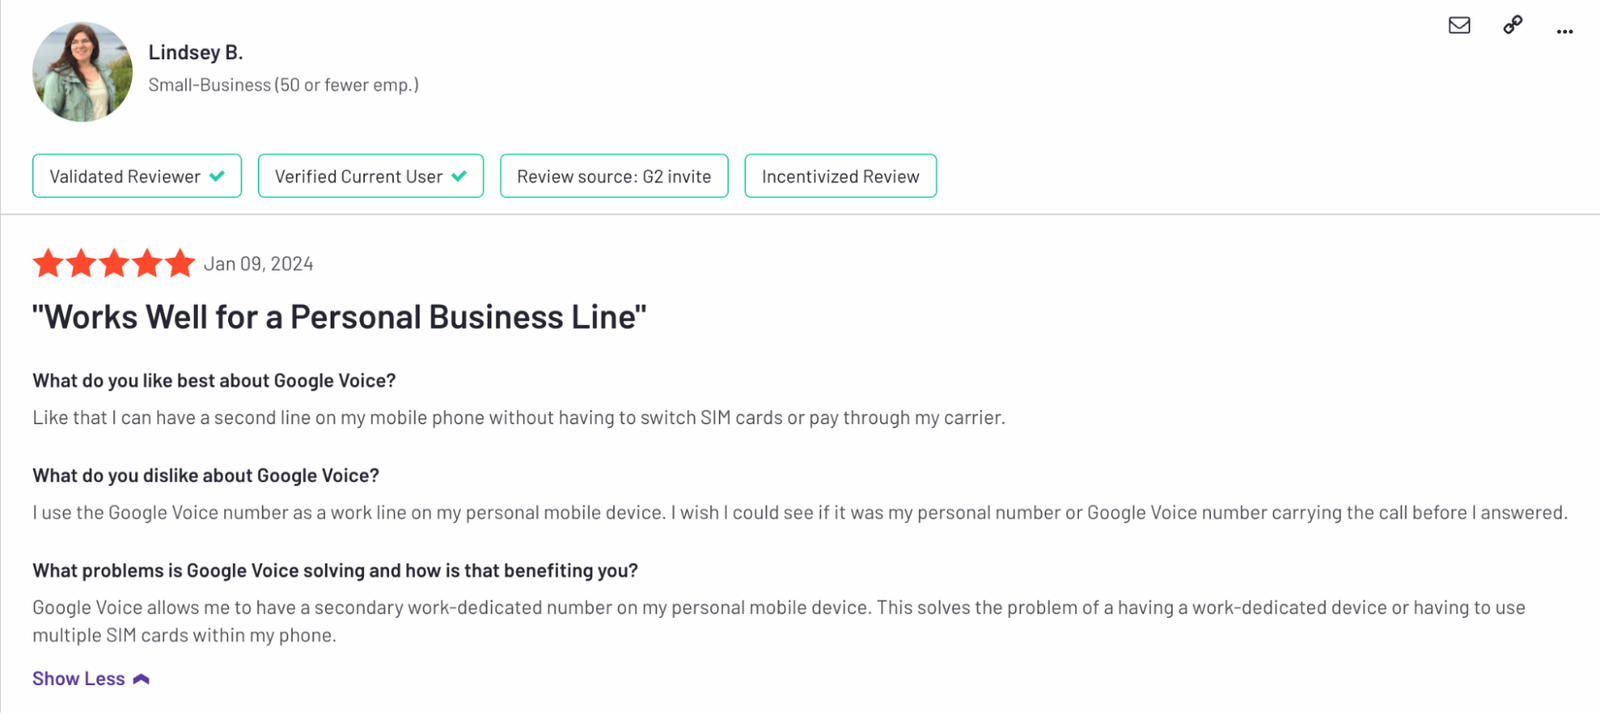Click the first orange rating star
1600x714 pixels.
click(48, 263)
